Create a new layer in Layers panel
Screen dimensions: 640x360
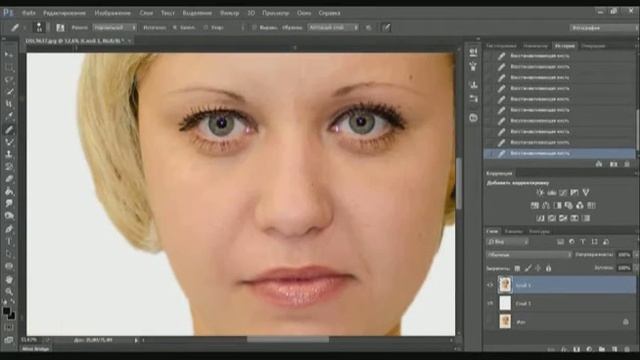pos(614,349)
